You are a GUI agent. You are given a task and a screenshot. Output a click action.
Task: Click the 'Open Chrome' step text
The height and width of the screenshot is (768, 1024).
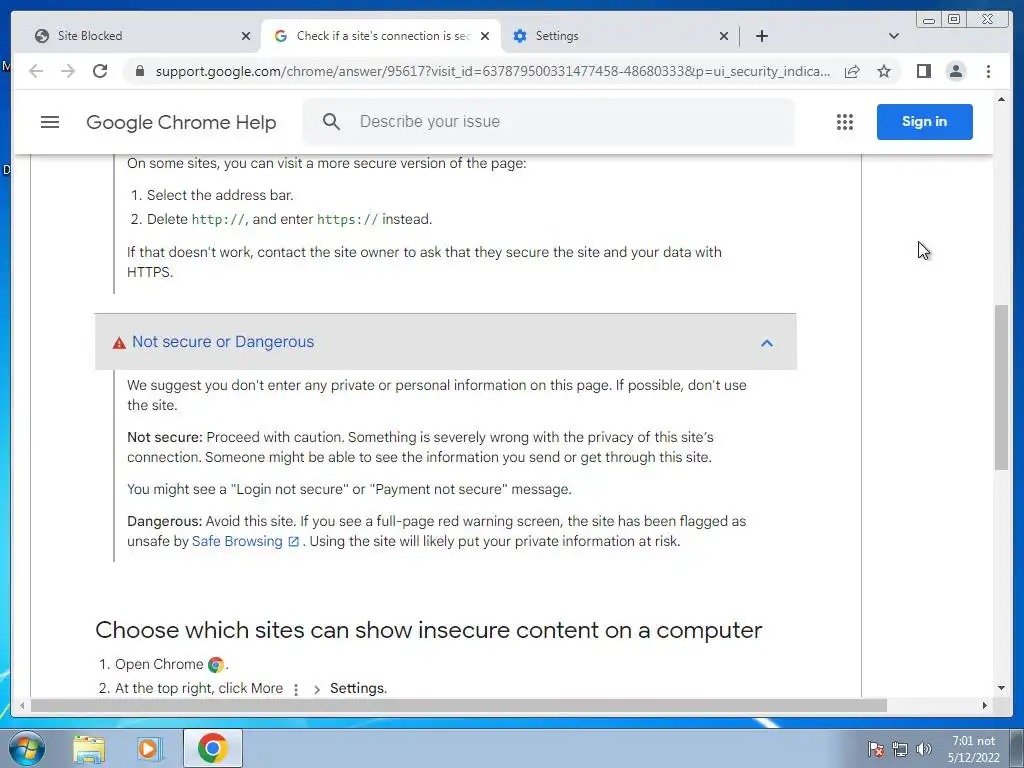click(x=159, y=664)
